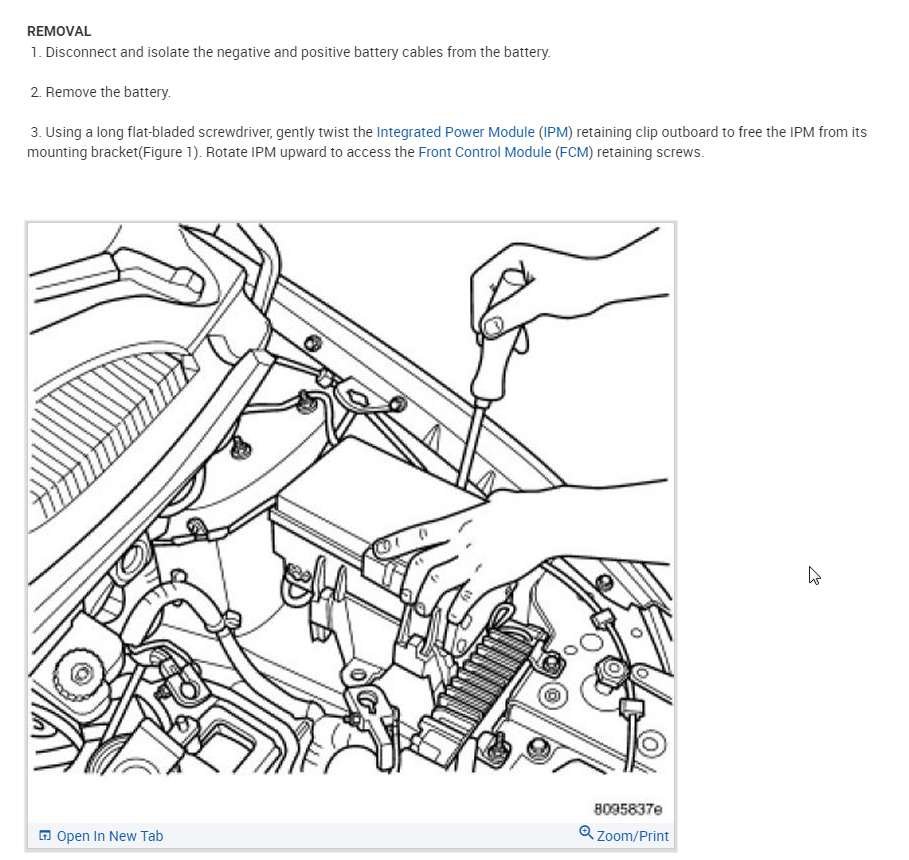Click the Zoom/Print magnifier icon
909x860 pixels.
[x=586, y=833]
